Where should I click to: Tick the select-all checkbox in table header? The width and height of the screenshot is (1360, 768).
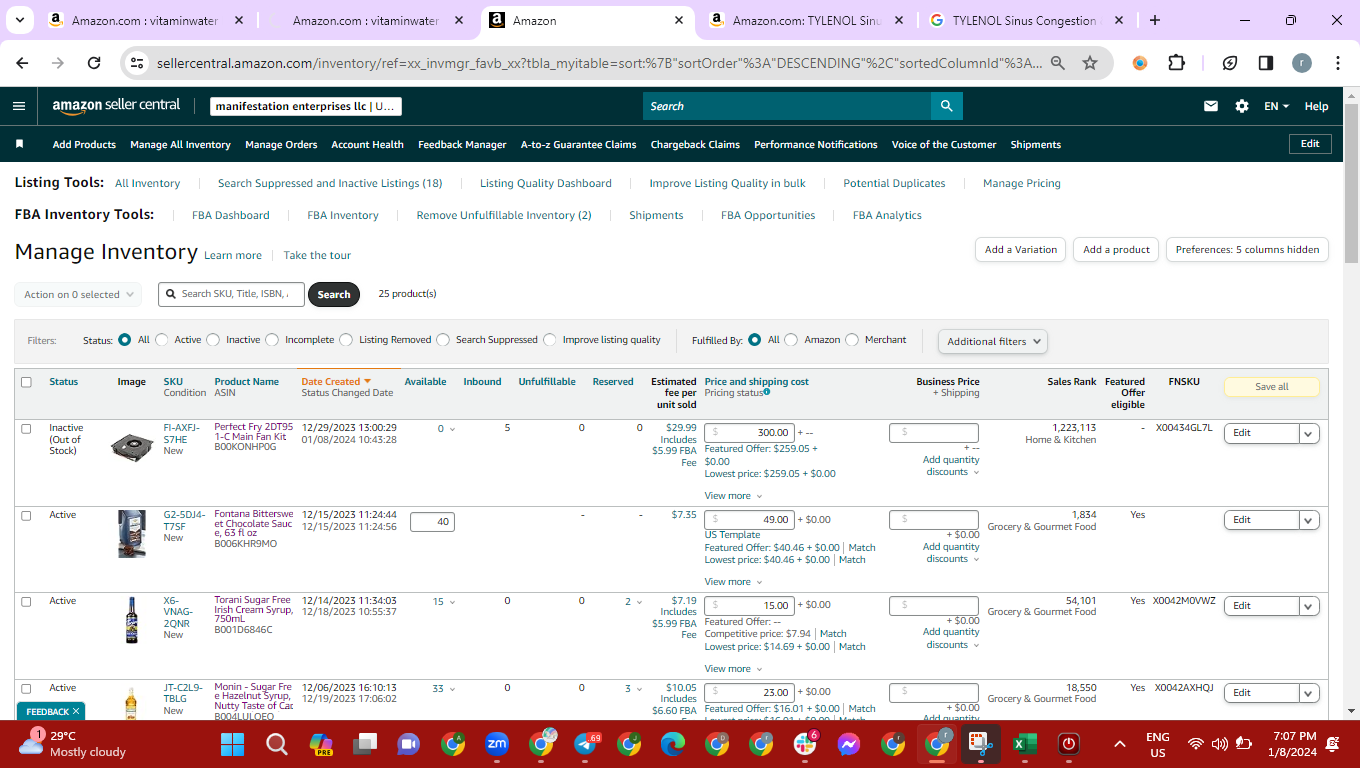click(26, 381)
